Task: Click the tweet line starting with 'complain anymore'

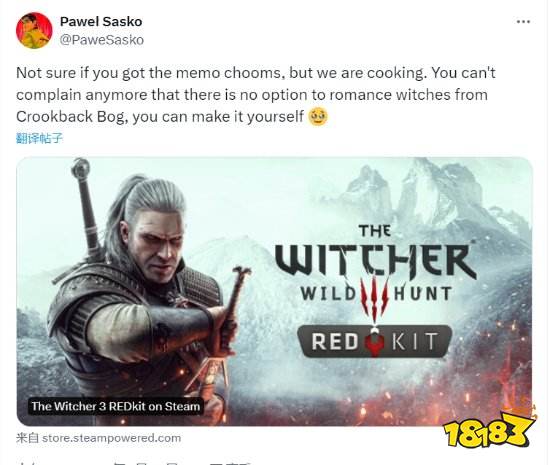Action: tap(252, 95)
